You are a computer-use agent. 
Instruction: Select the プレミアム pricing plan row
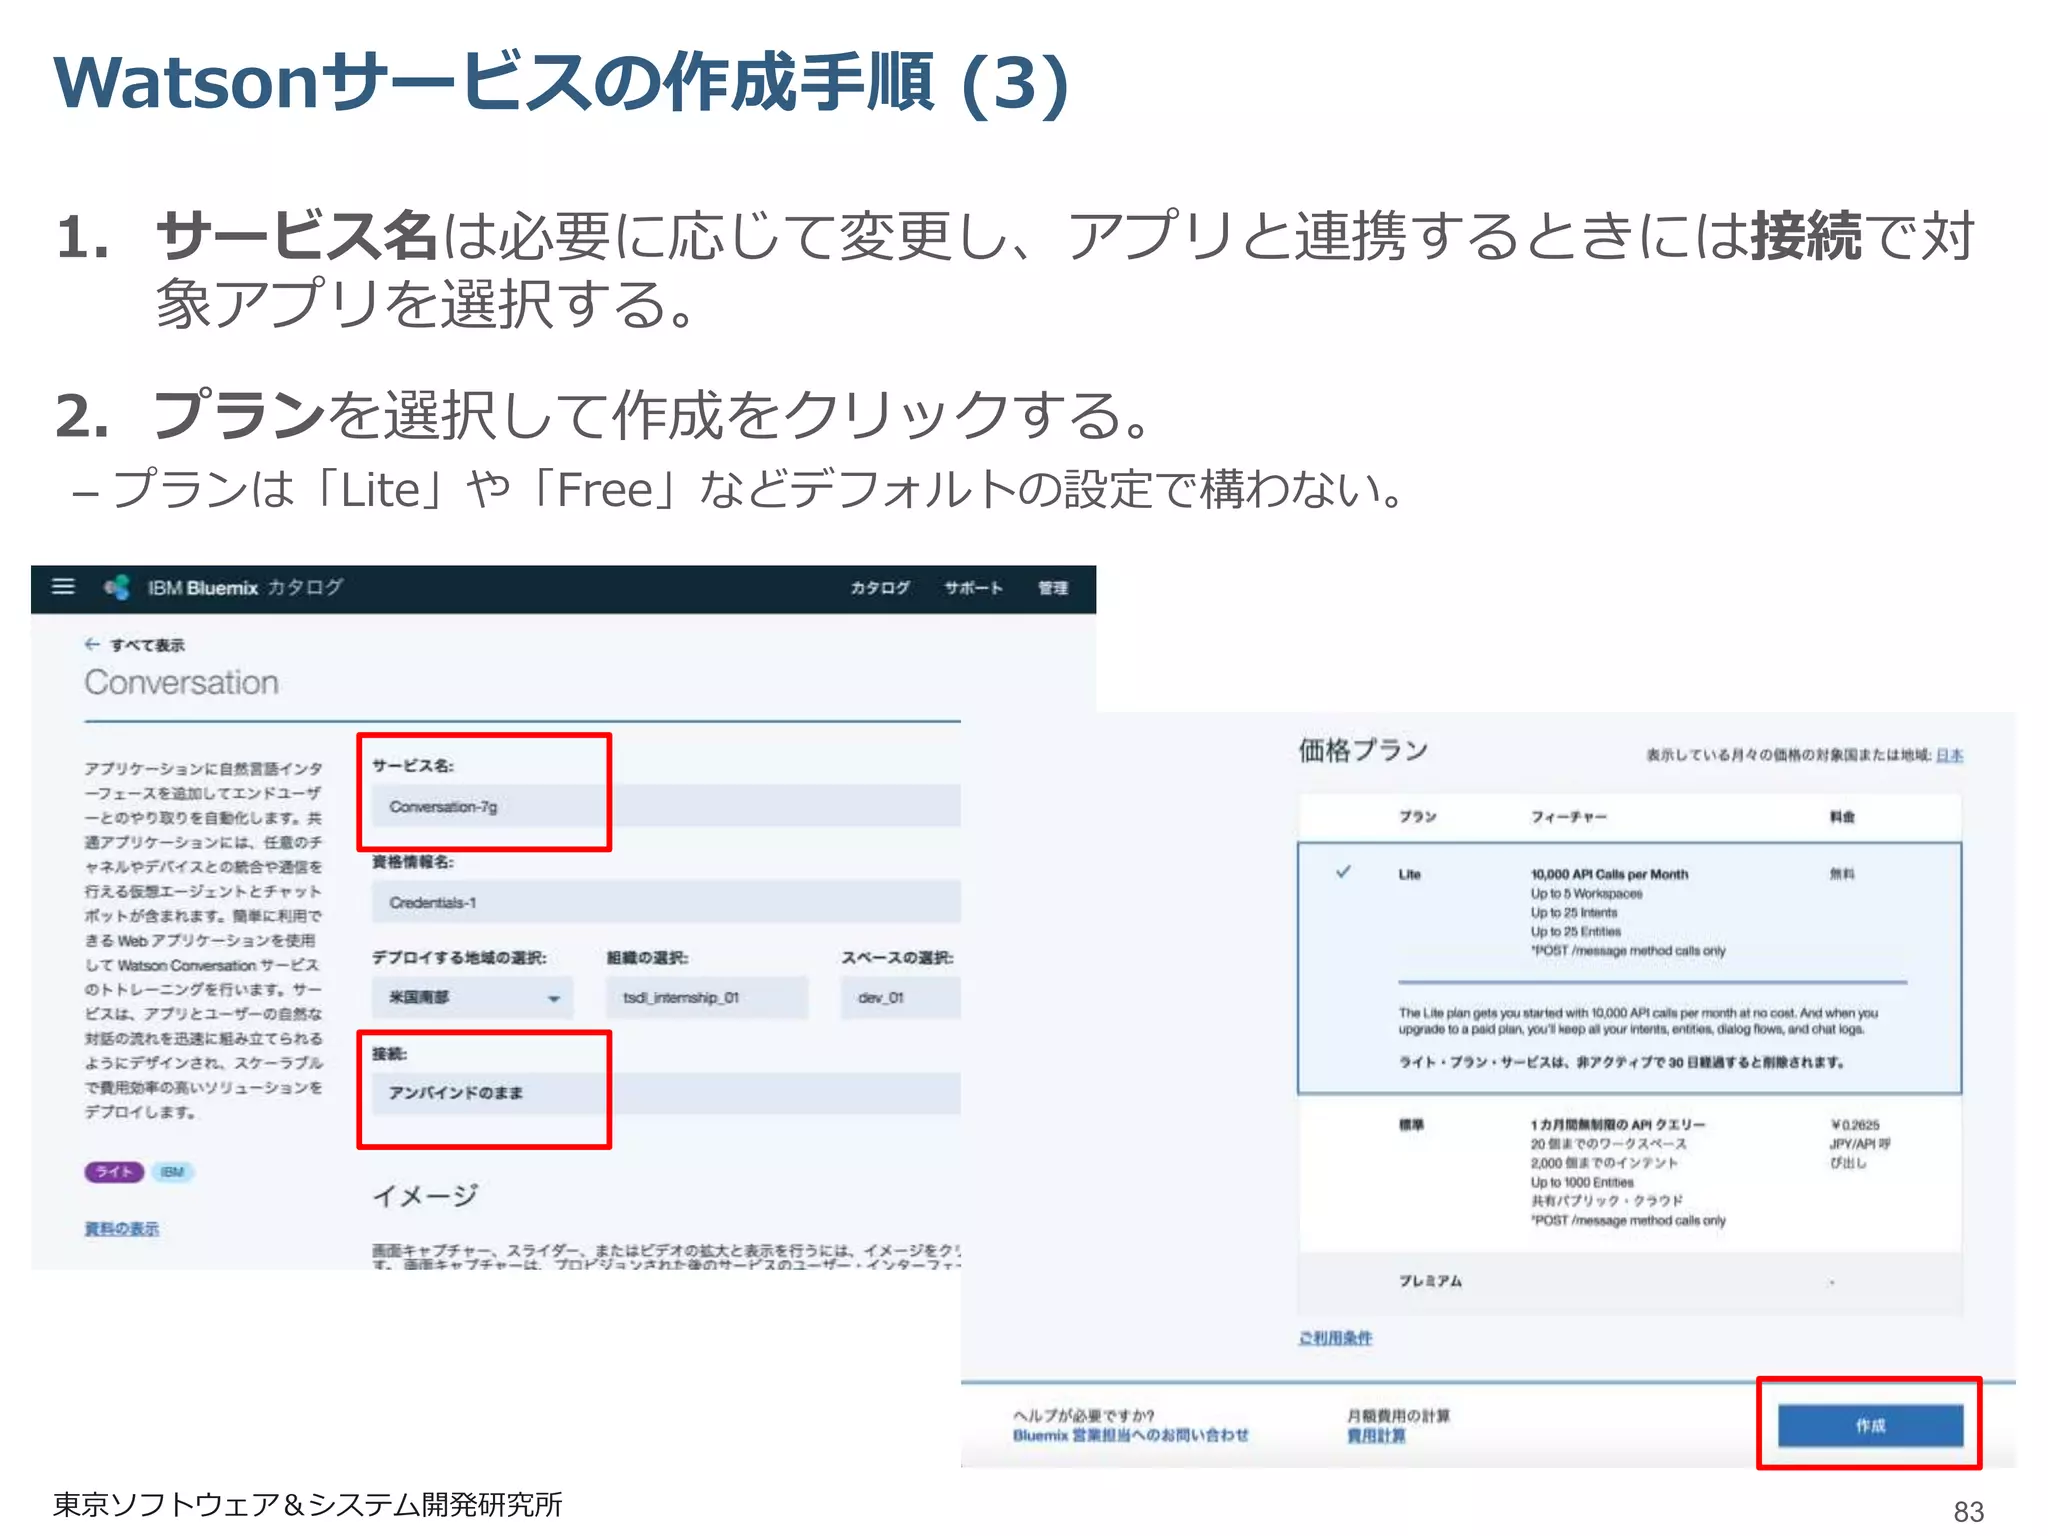pos(1630,1282)
